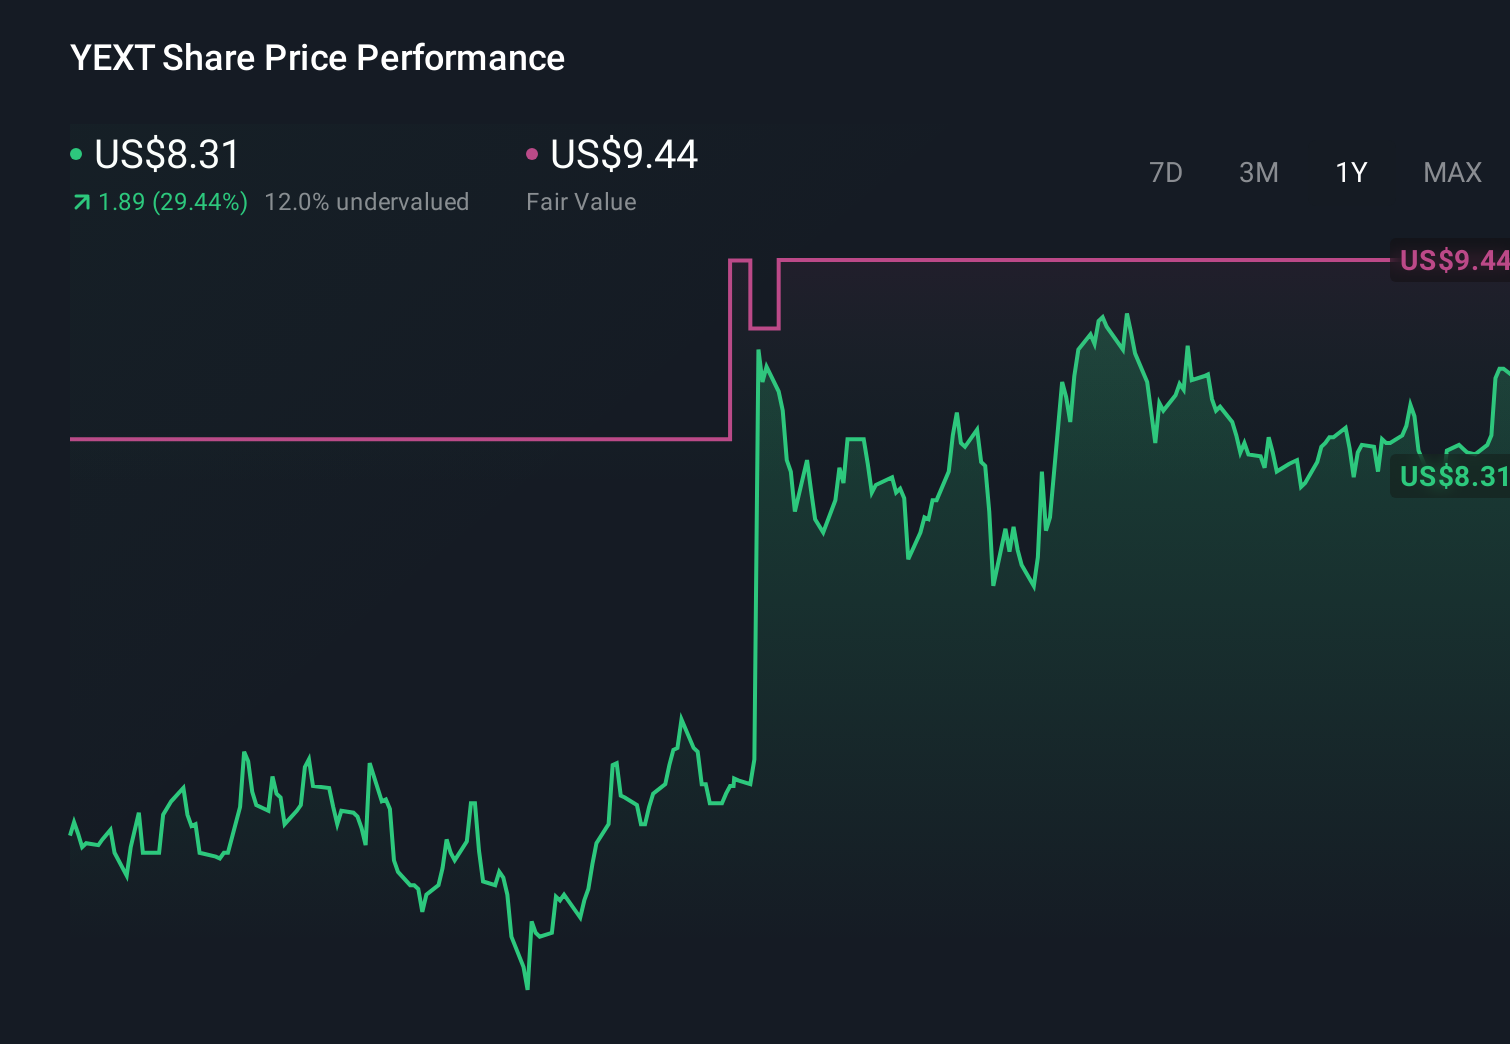This screenshot has height=1044, width=1510.
Task: Click the 1.89 (29.44%) gain text
Action: point(172,201)
